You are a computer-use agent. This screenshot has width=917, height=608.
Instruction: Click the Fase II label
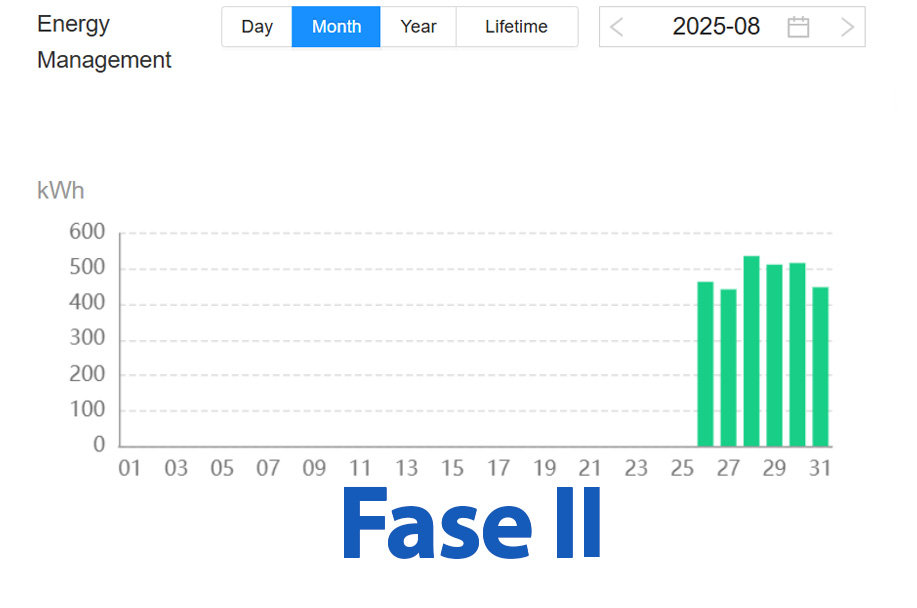(470, 524)
